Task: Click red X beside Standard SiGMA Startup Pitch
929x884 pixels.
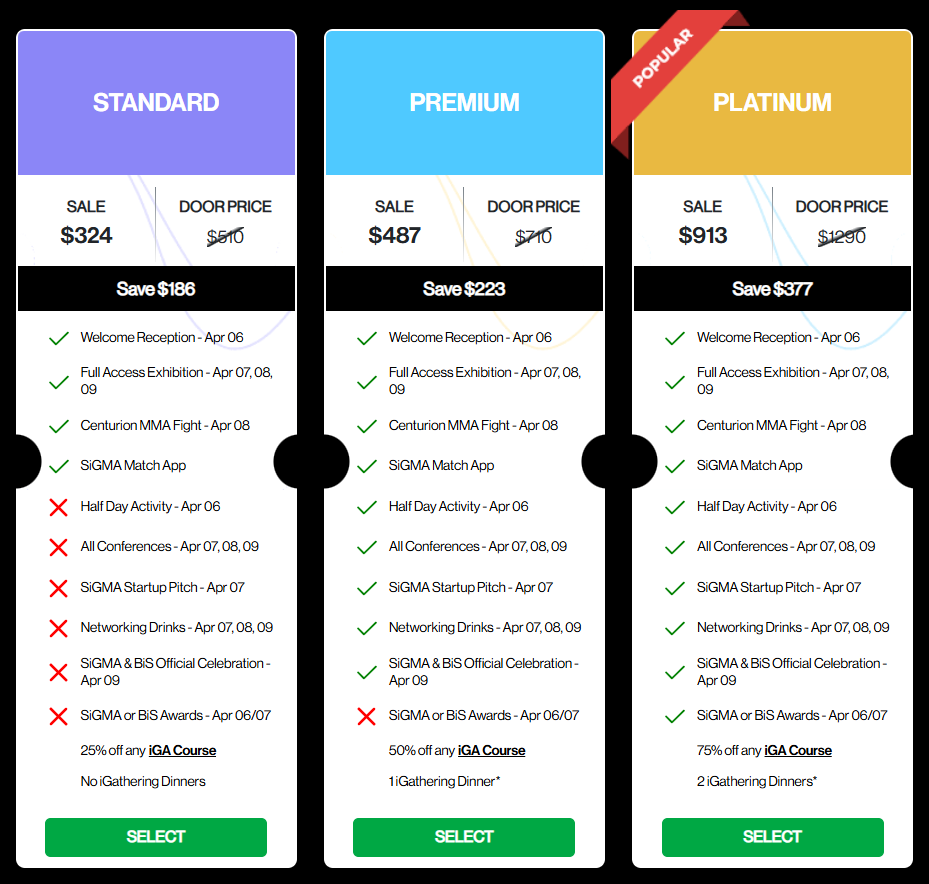Action: [x=58, y=588]
